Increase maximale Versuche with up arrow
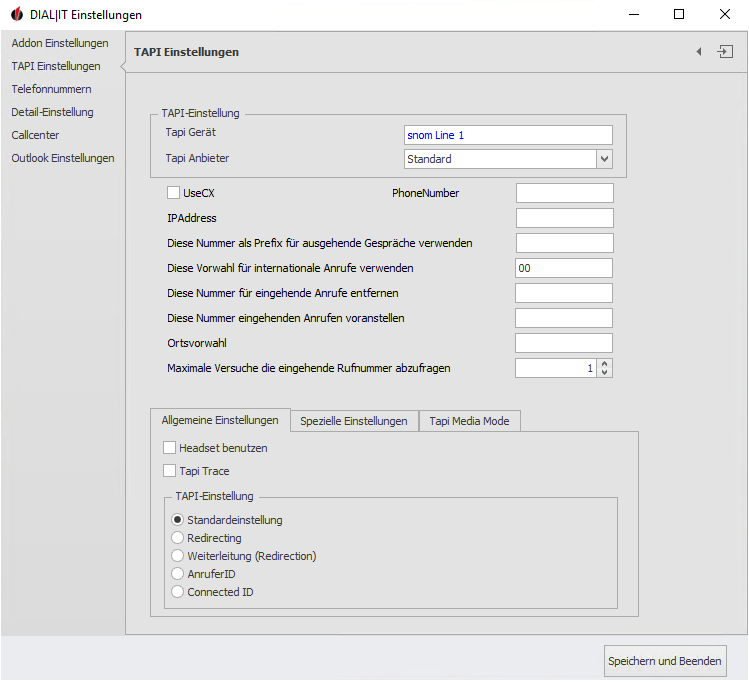Image resolution: width=749 pixels, height=682 pixels. pos(605,363)
